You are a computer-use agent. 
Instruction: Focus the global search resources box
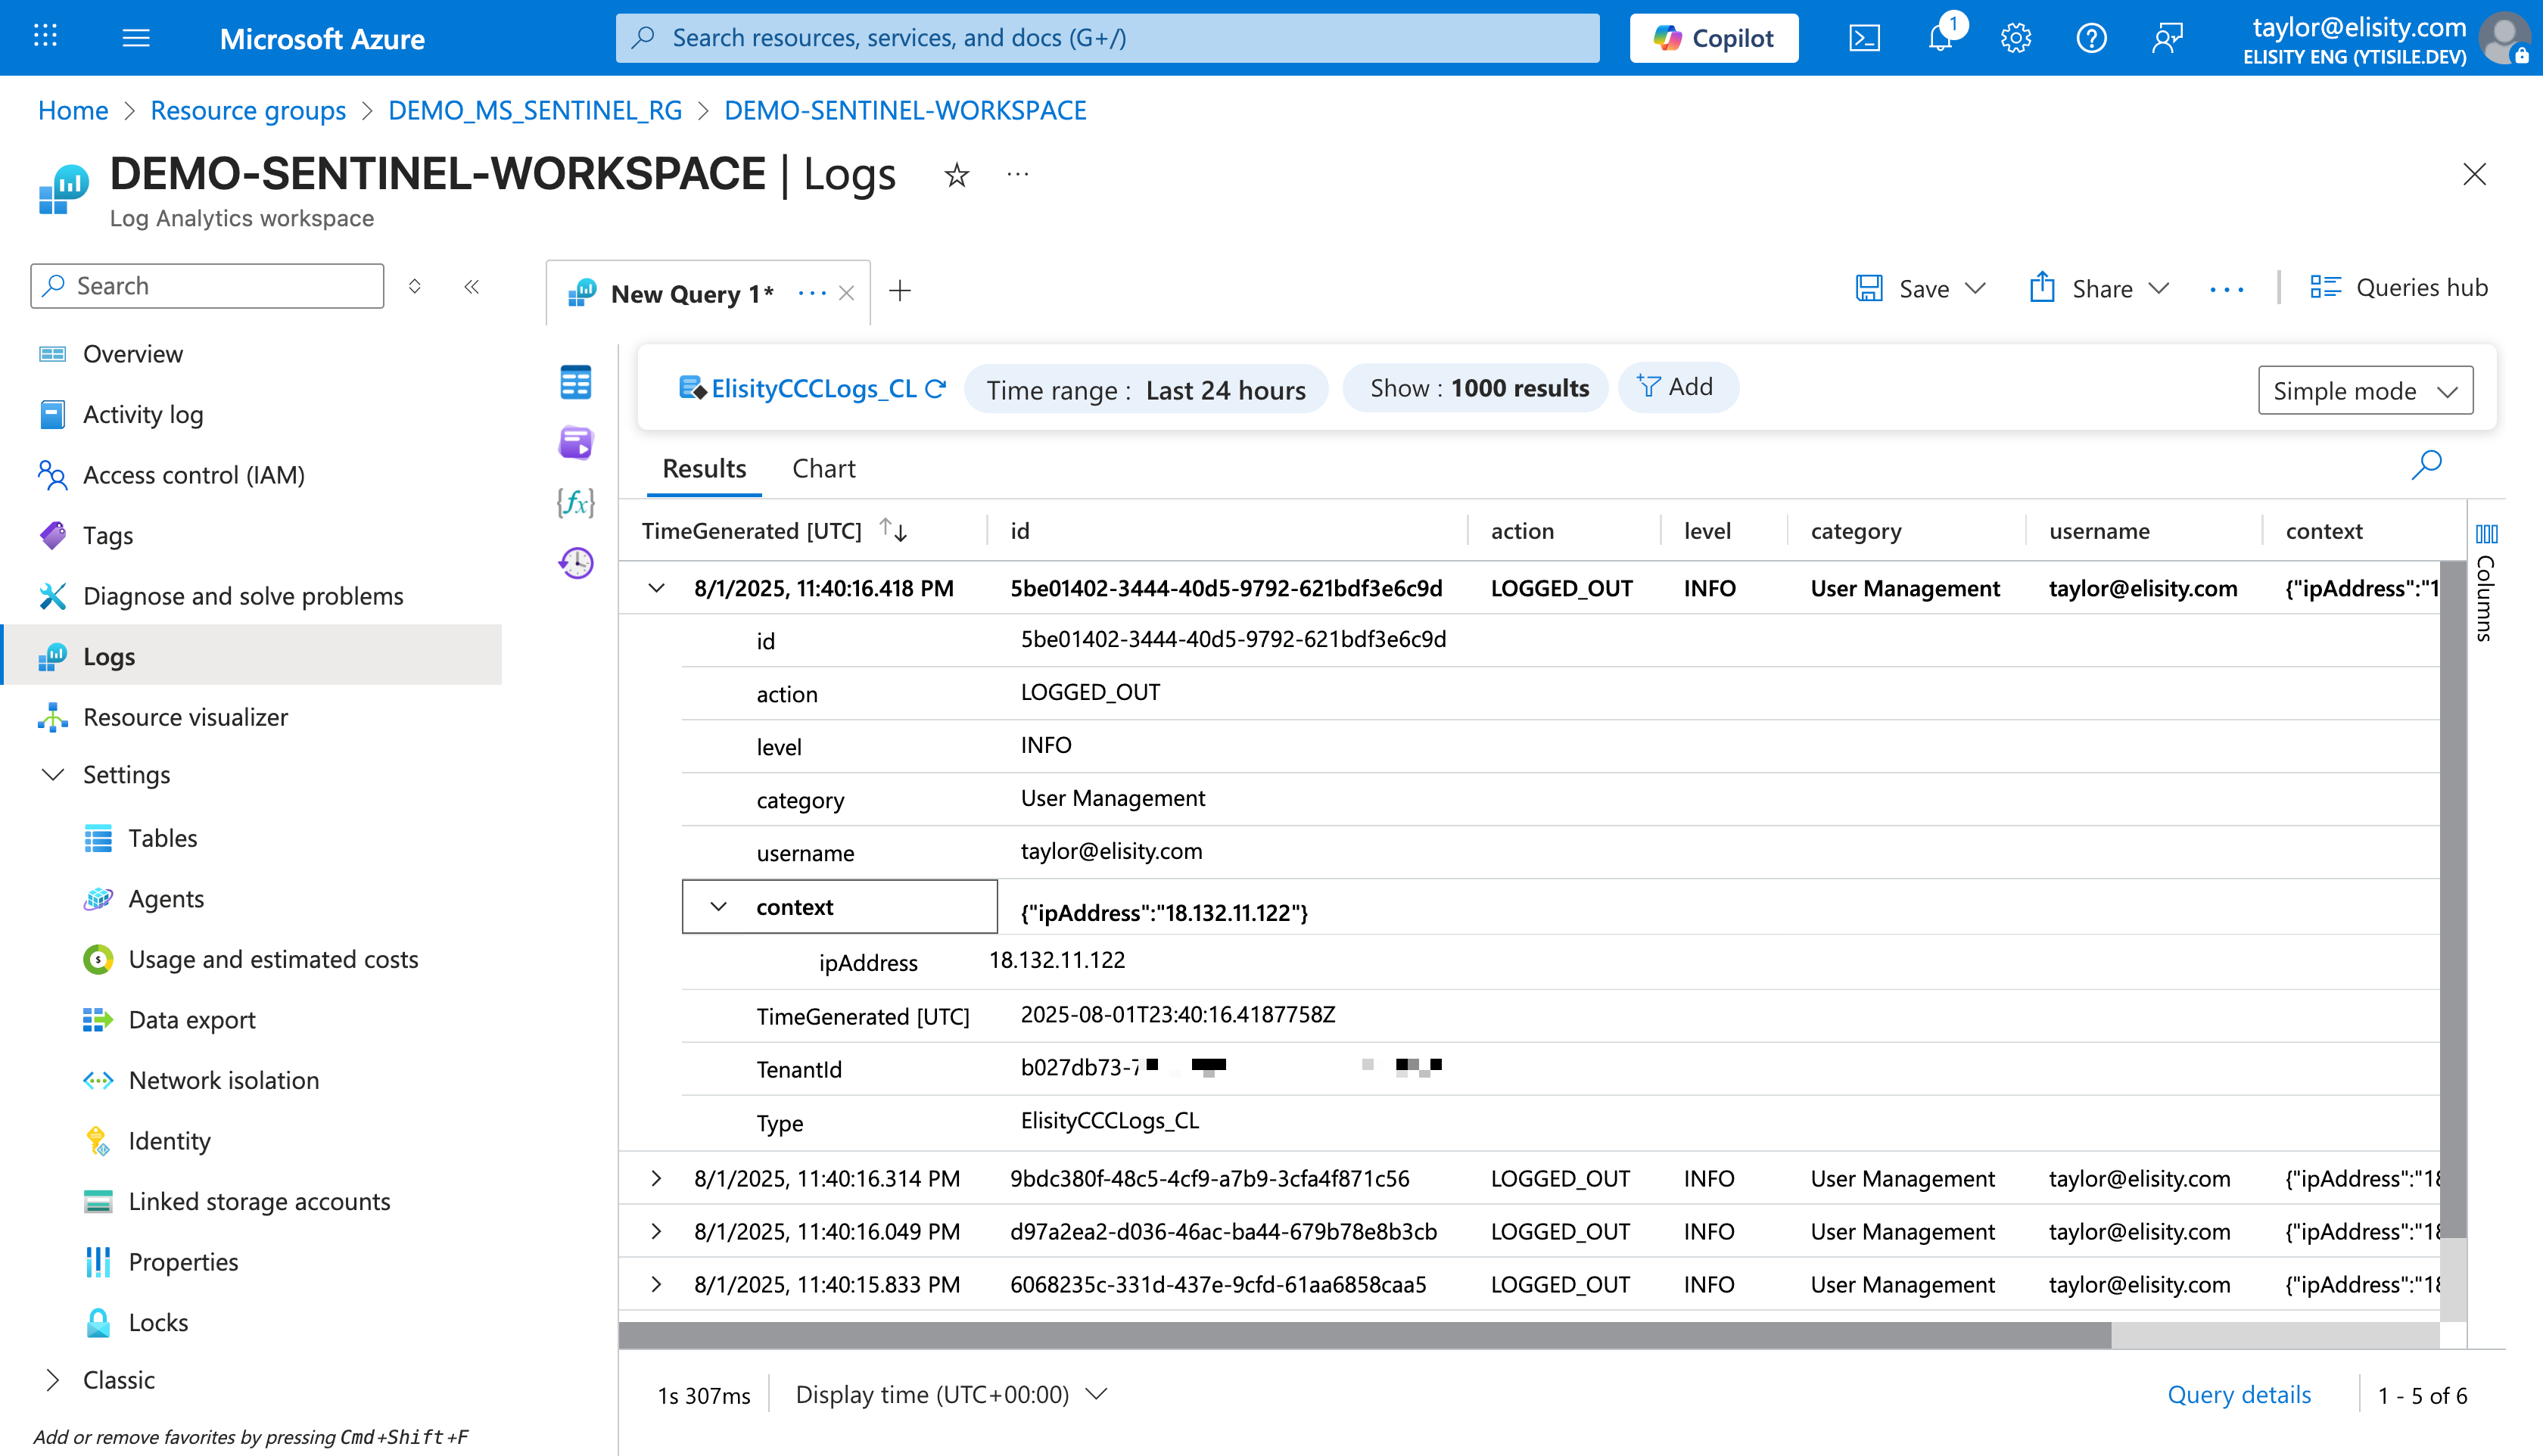[x=1107, y=38]
